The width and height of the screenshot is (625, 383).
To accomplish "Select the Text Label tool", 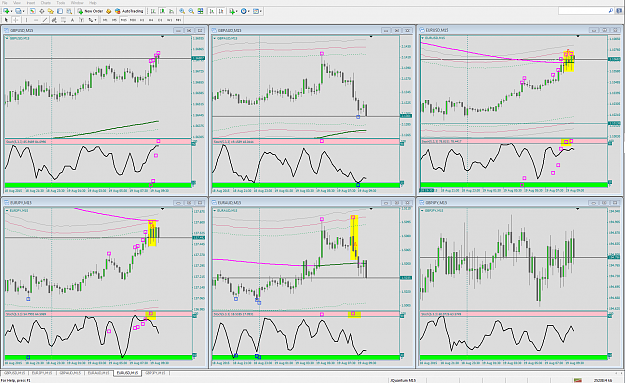I will pos(81,20).
